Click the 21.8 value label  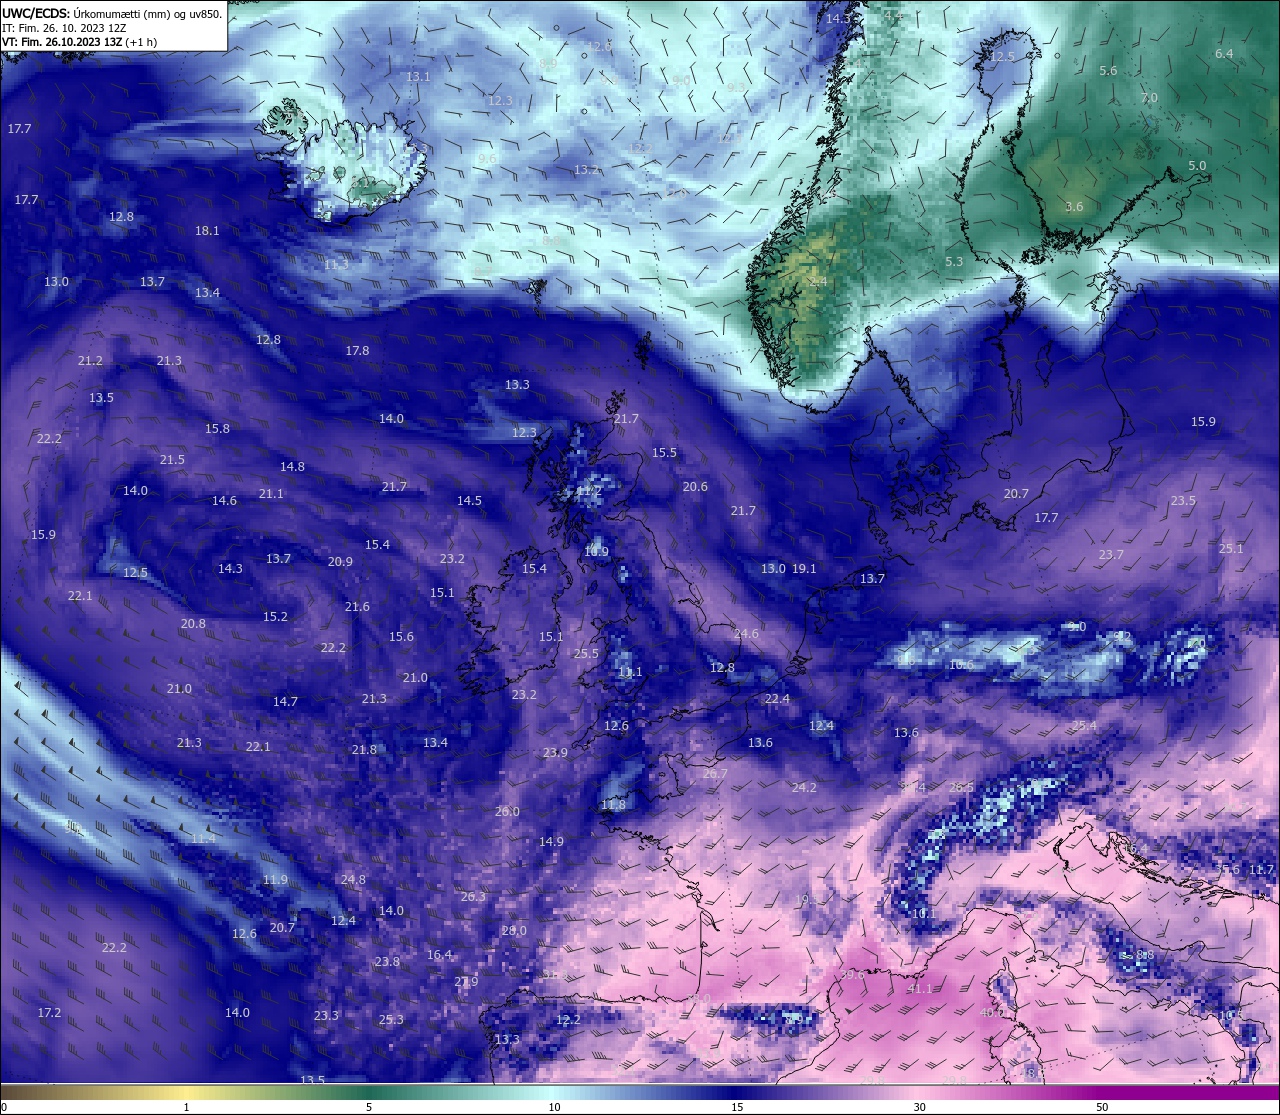pyautogui.click(x=364, y=750)
